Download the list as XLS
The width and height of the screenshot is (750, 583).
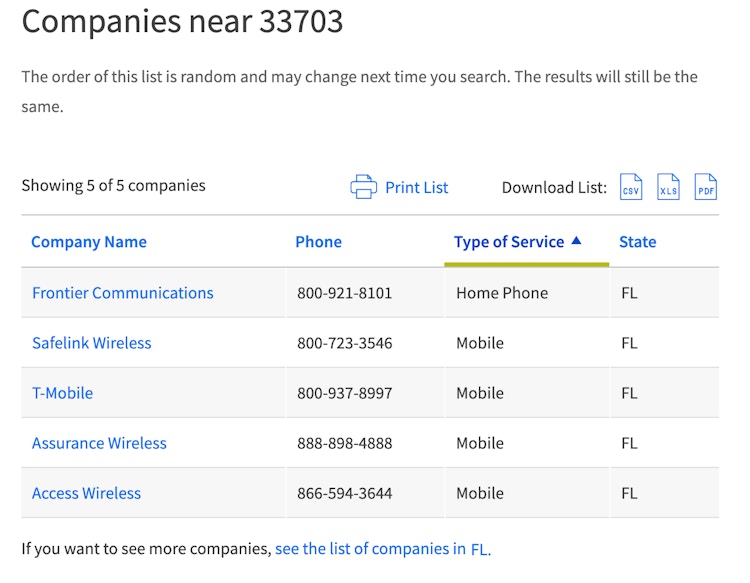668,187
